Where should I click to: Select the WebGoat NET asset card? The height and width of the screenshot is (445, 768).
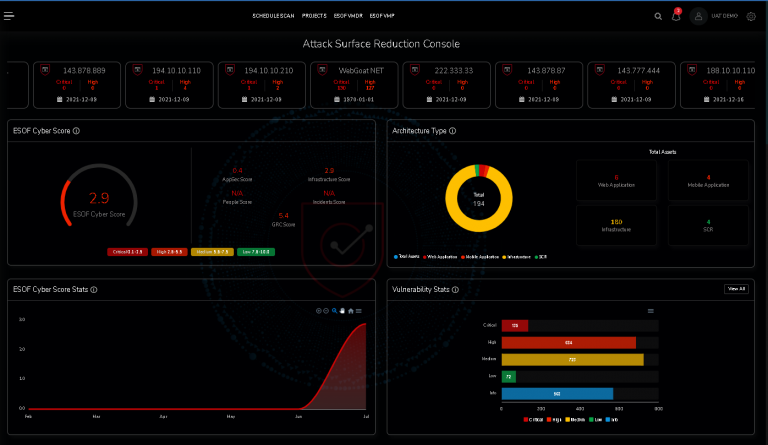point(354,85)
